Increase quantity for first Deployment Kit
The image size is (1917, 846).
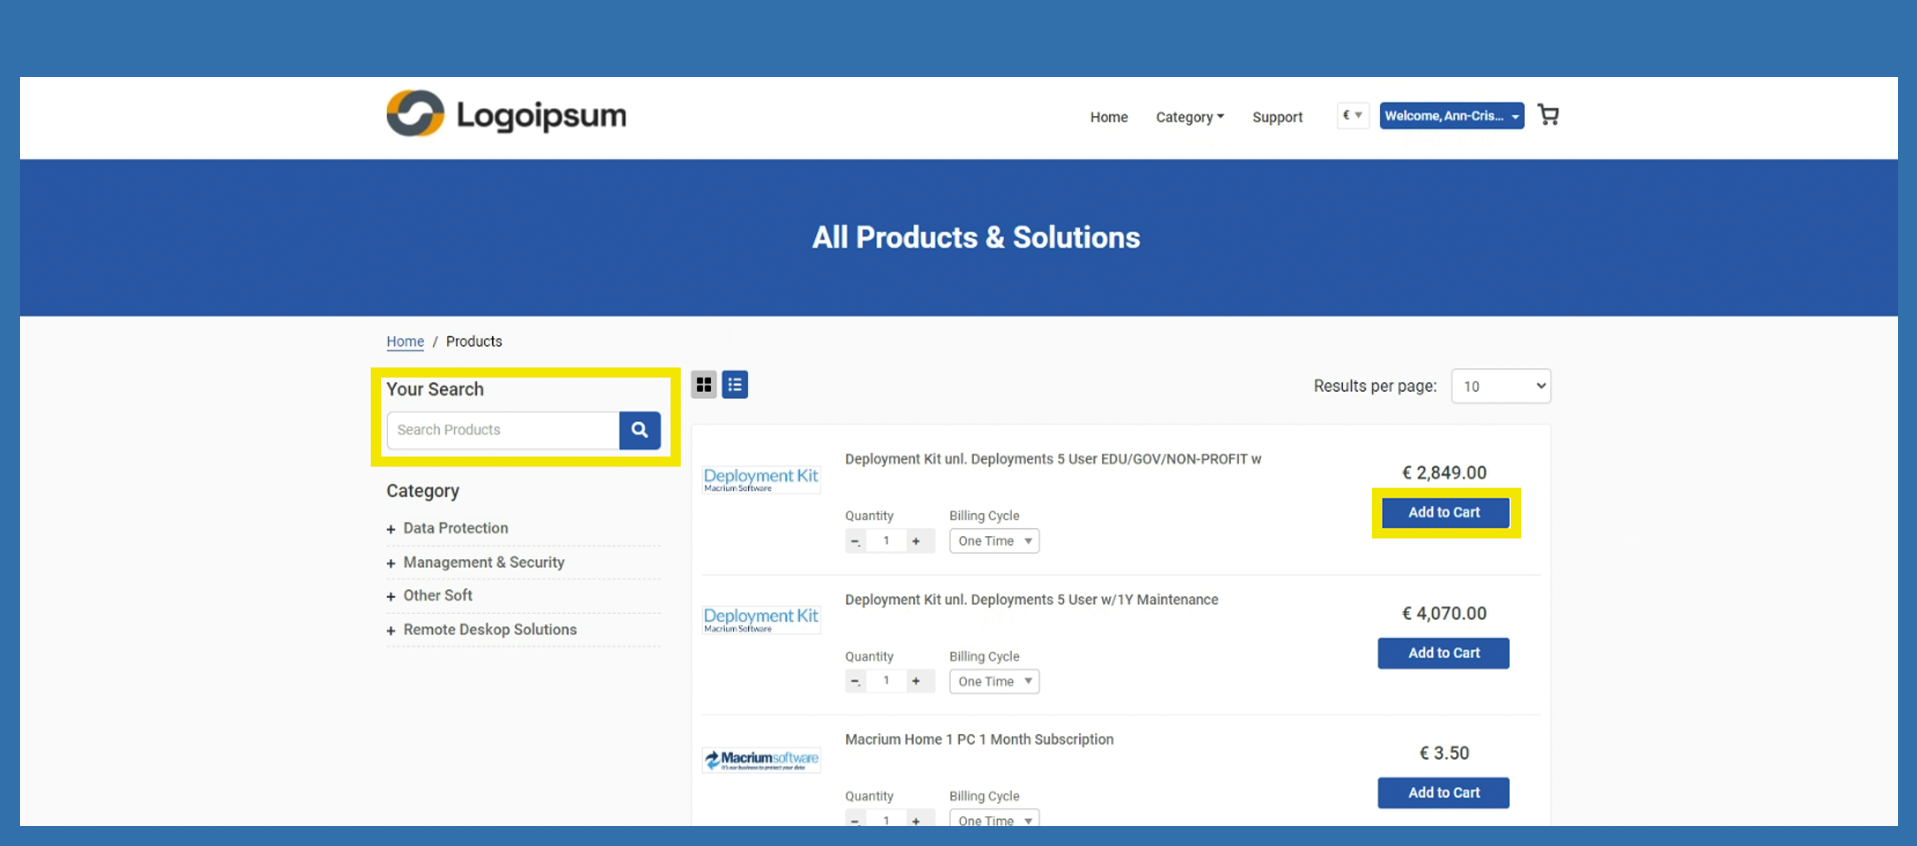point(916,541)
